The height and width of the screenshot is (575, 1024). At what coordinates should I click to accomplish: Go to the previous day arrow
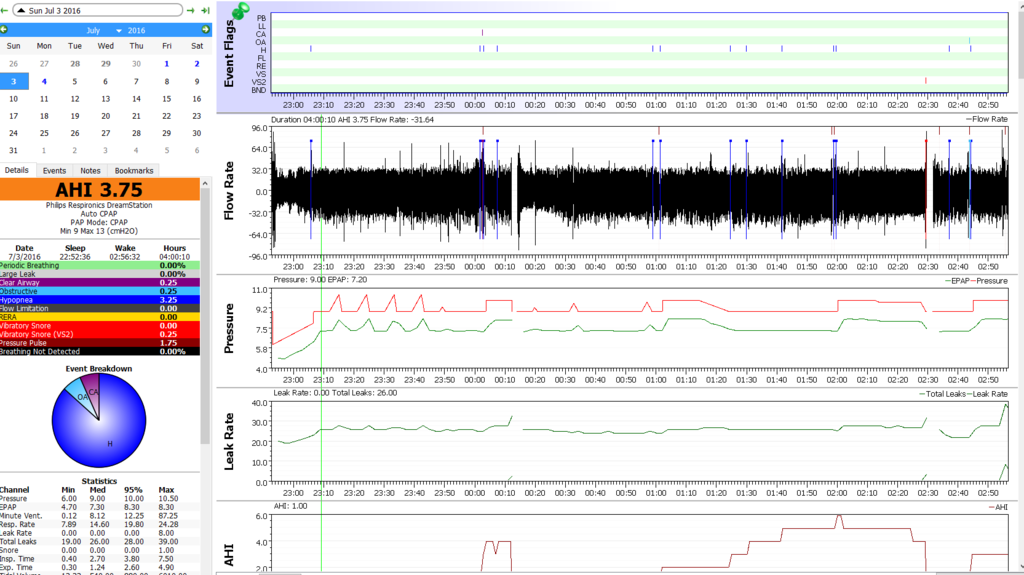coord(6,10)
